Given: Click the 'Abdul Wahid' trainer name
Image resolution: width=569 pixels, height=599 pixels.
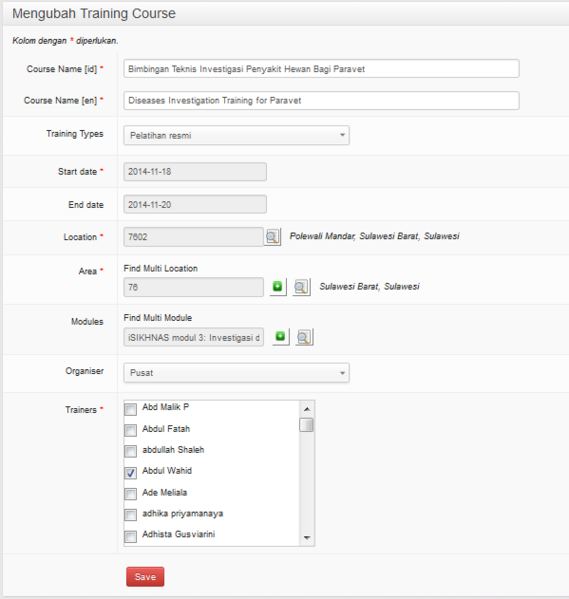Looking at the screenshot, I should pyautogui.click(x=167, y=471).
